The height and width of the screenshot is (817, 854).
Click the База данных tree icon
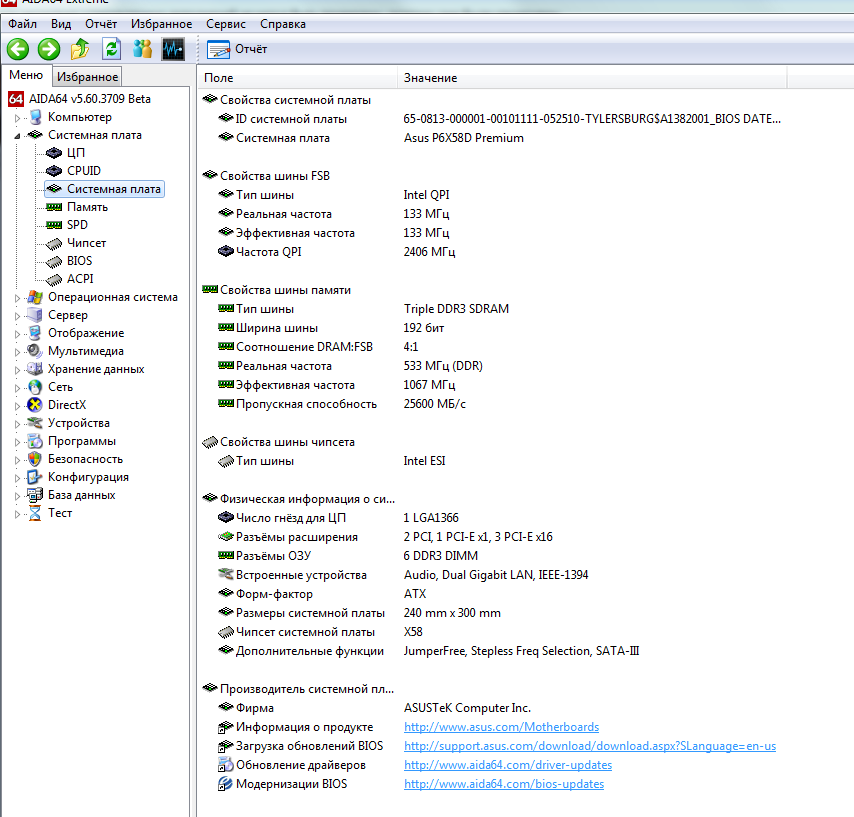pos(35,495)
